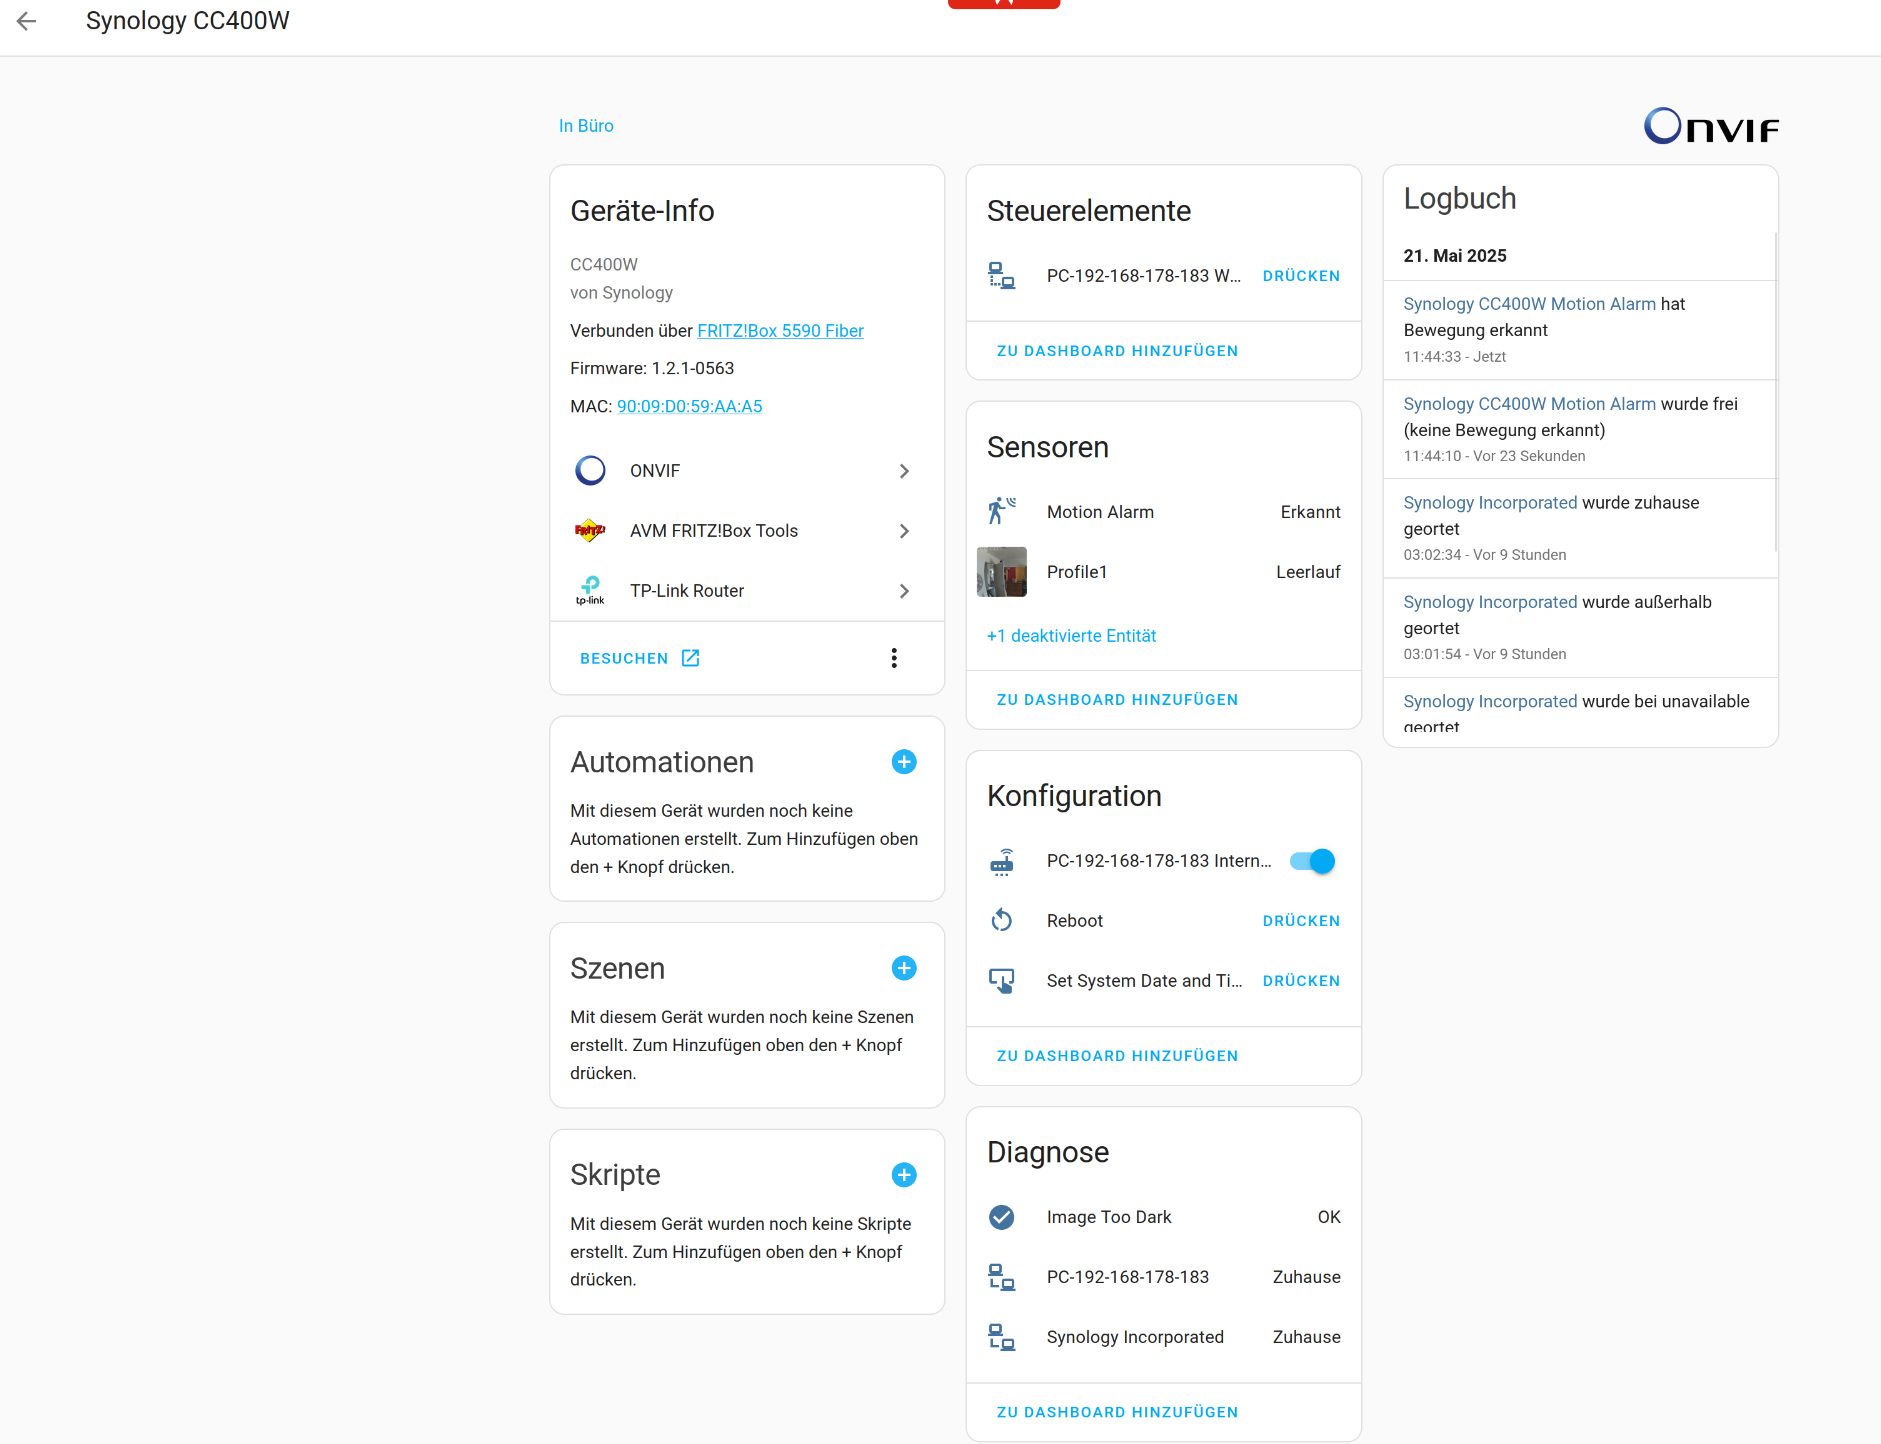Click the 'Set System Date and Ti...' label
Image resolution: width=1881 pixels, height=1444 pixels.
(1145, 981)
